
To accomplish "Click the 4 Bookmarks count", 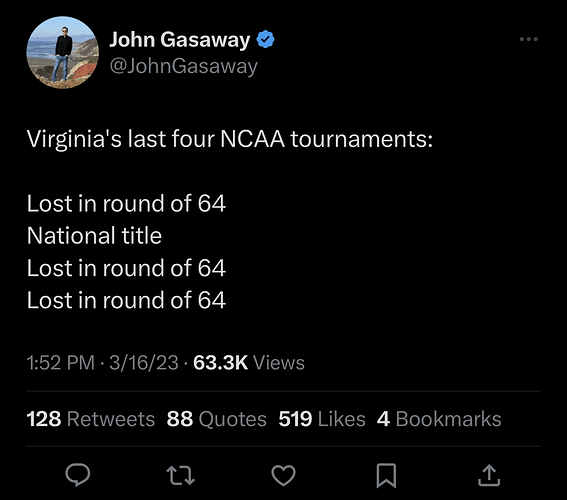I will point(439,419).
